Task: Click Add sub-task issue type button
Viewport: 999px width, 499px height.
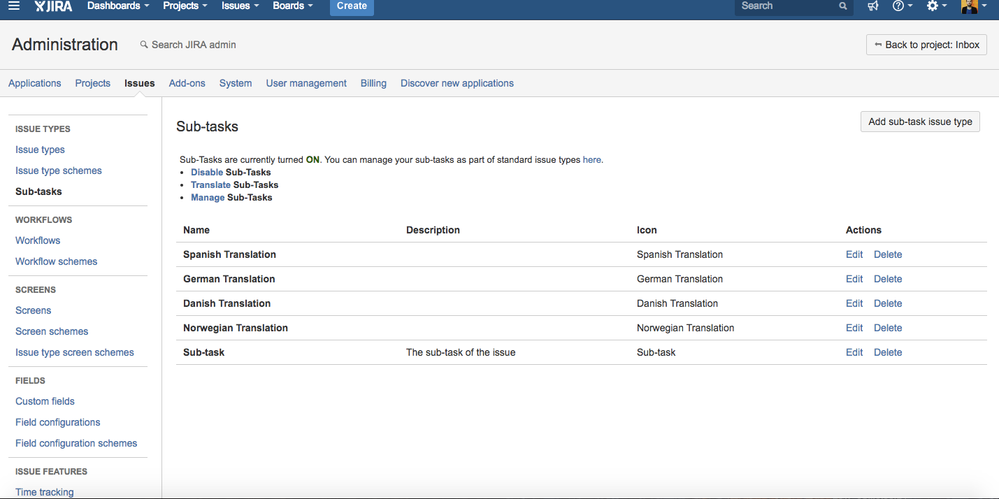Action: [920, 122]
